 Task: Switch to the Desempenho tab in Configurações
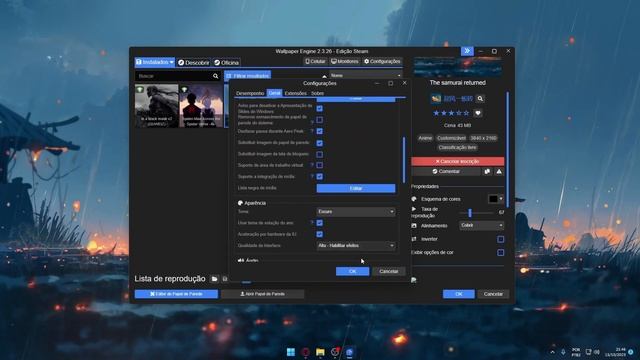250,93
